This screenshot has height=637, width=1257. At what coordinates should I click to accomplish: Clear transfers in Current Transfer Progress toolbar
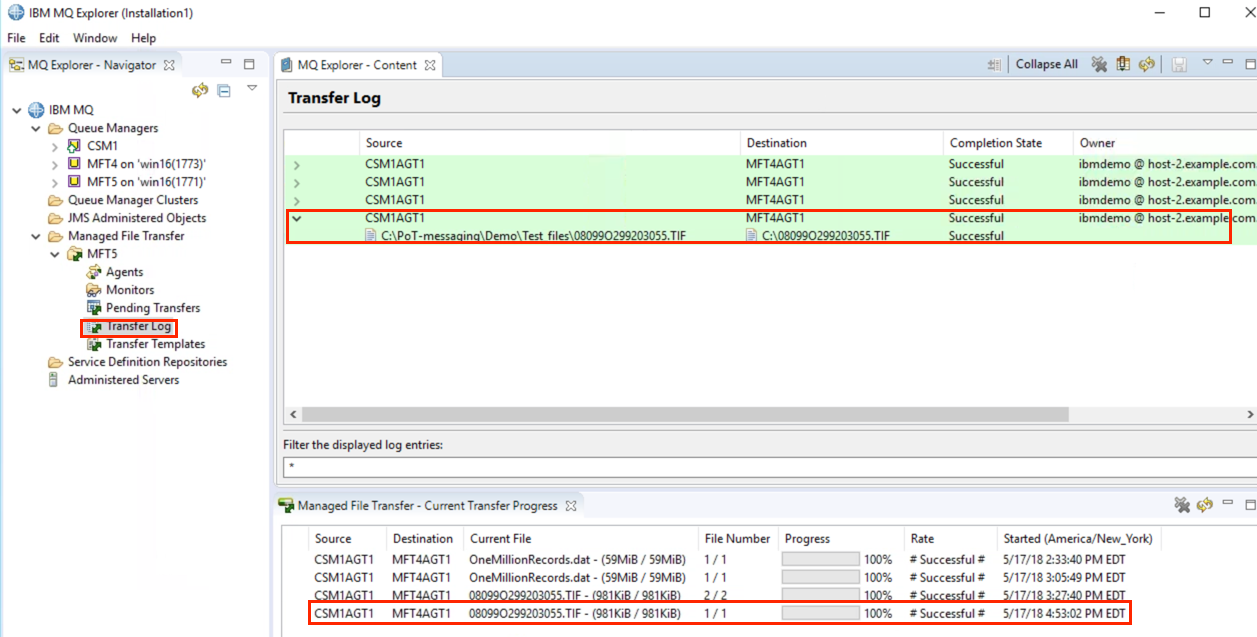(x=1182, y=505)
